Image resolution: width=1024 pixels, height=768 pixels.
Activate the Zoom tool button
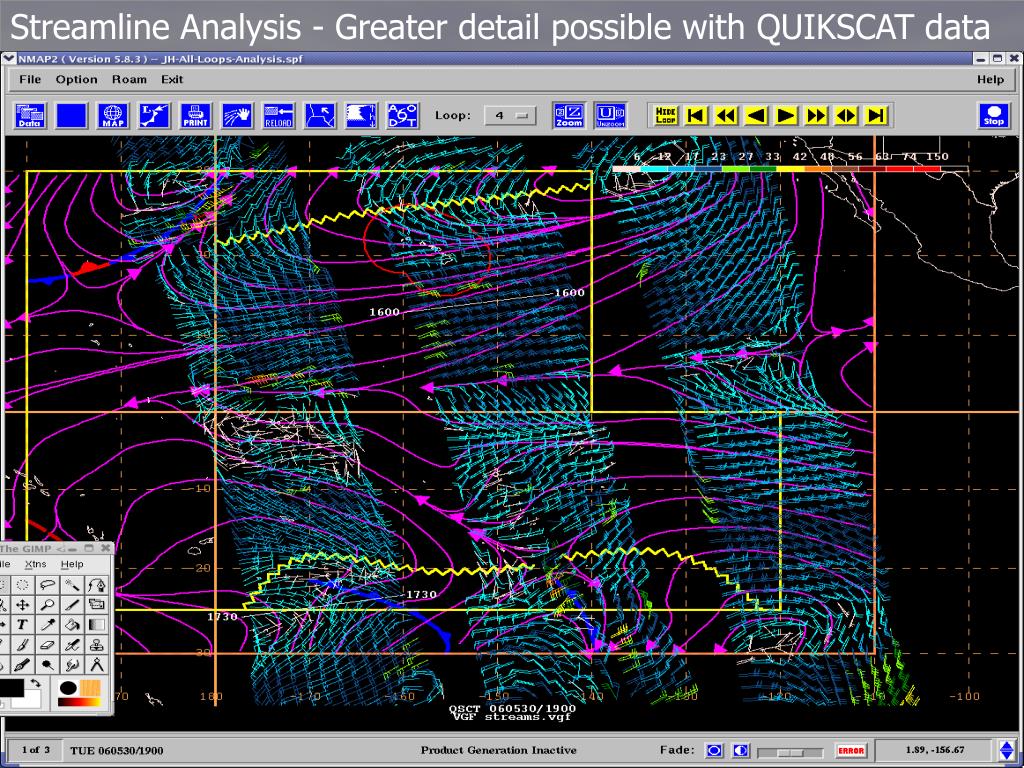[569, 116]
